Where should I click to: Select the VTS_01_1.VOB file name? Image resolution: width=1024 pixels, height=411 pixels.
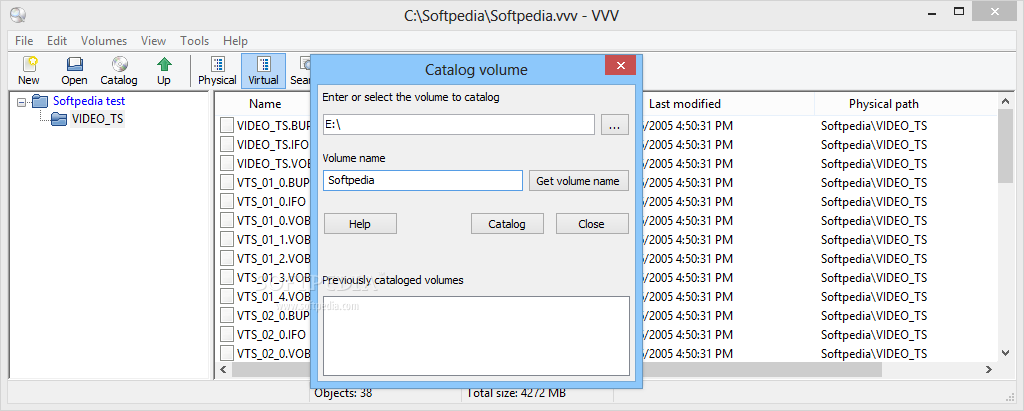click(x=274, y=239)
